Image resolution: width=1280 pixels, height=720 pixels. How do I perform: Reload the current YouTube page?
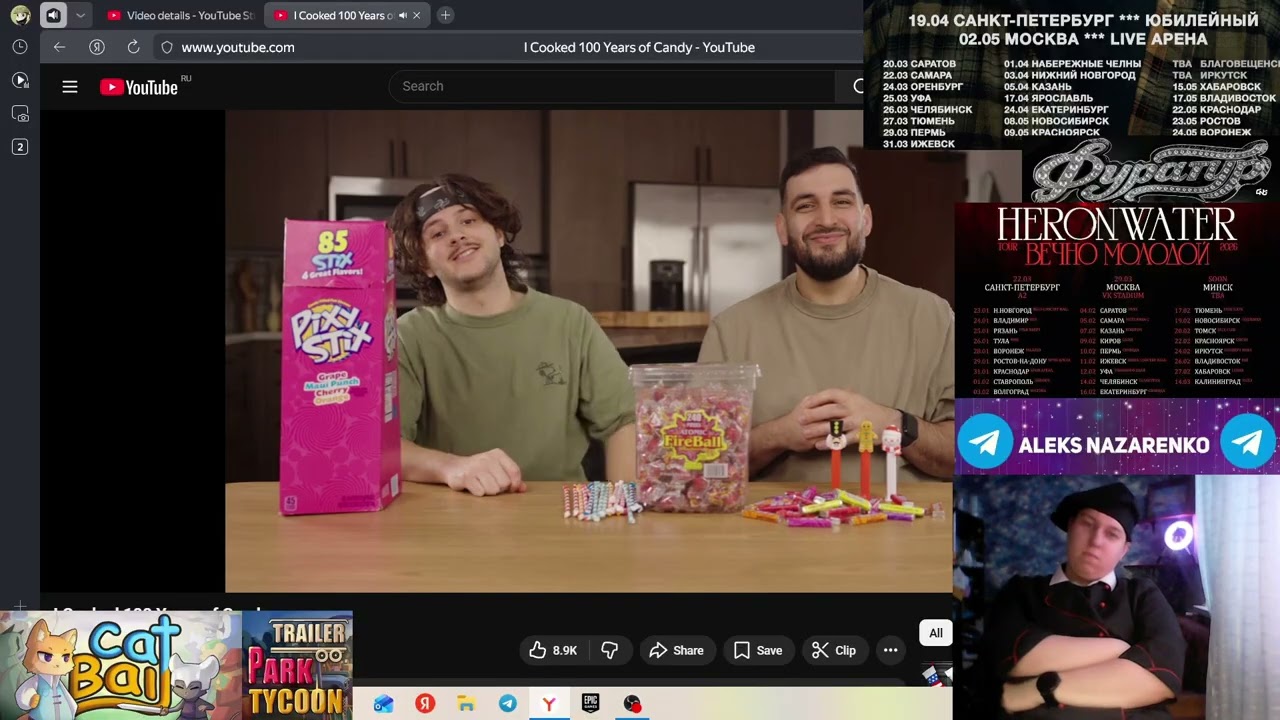[x=133, y=47]
